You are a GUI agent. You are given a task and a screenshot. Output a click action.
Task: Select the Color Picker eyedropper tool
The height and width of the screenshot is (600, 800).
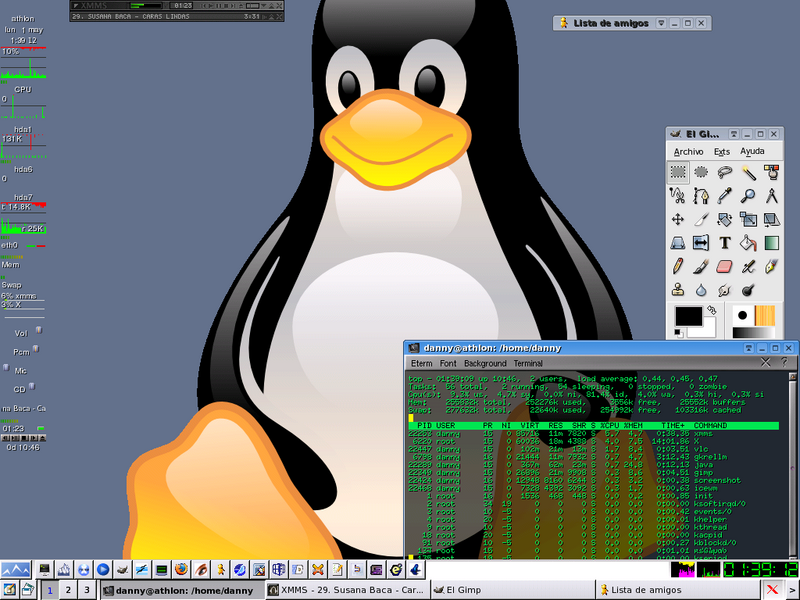pos(722,195)
